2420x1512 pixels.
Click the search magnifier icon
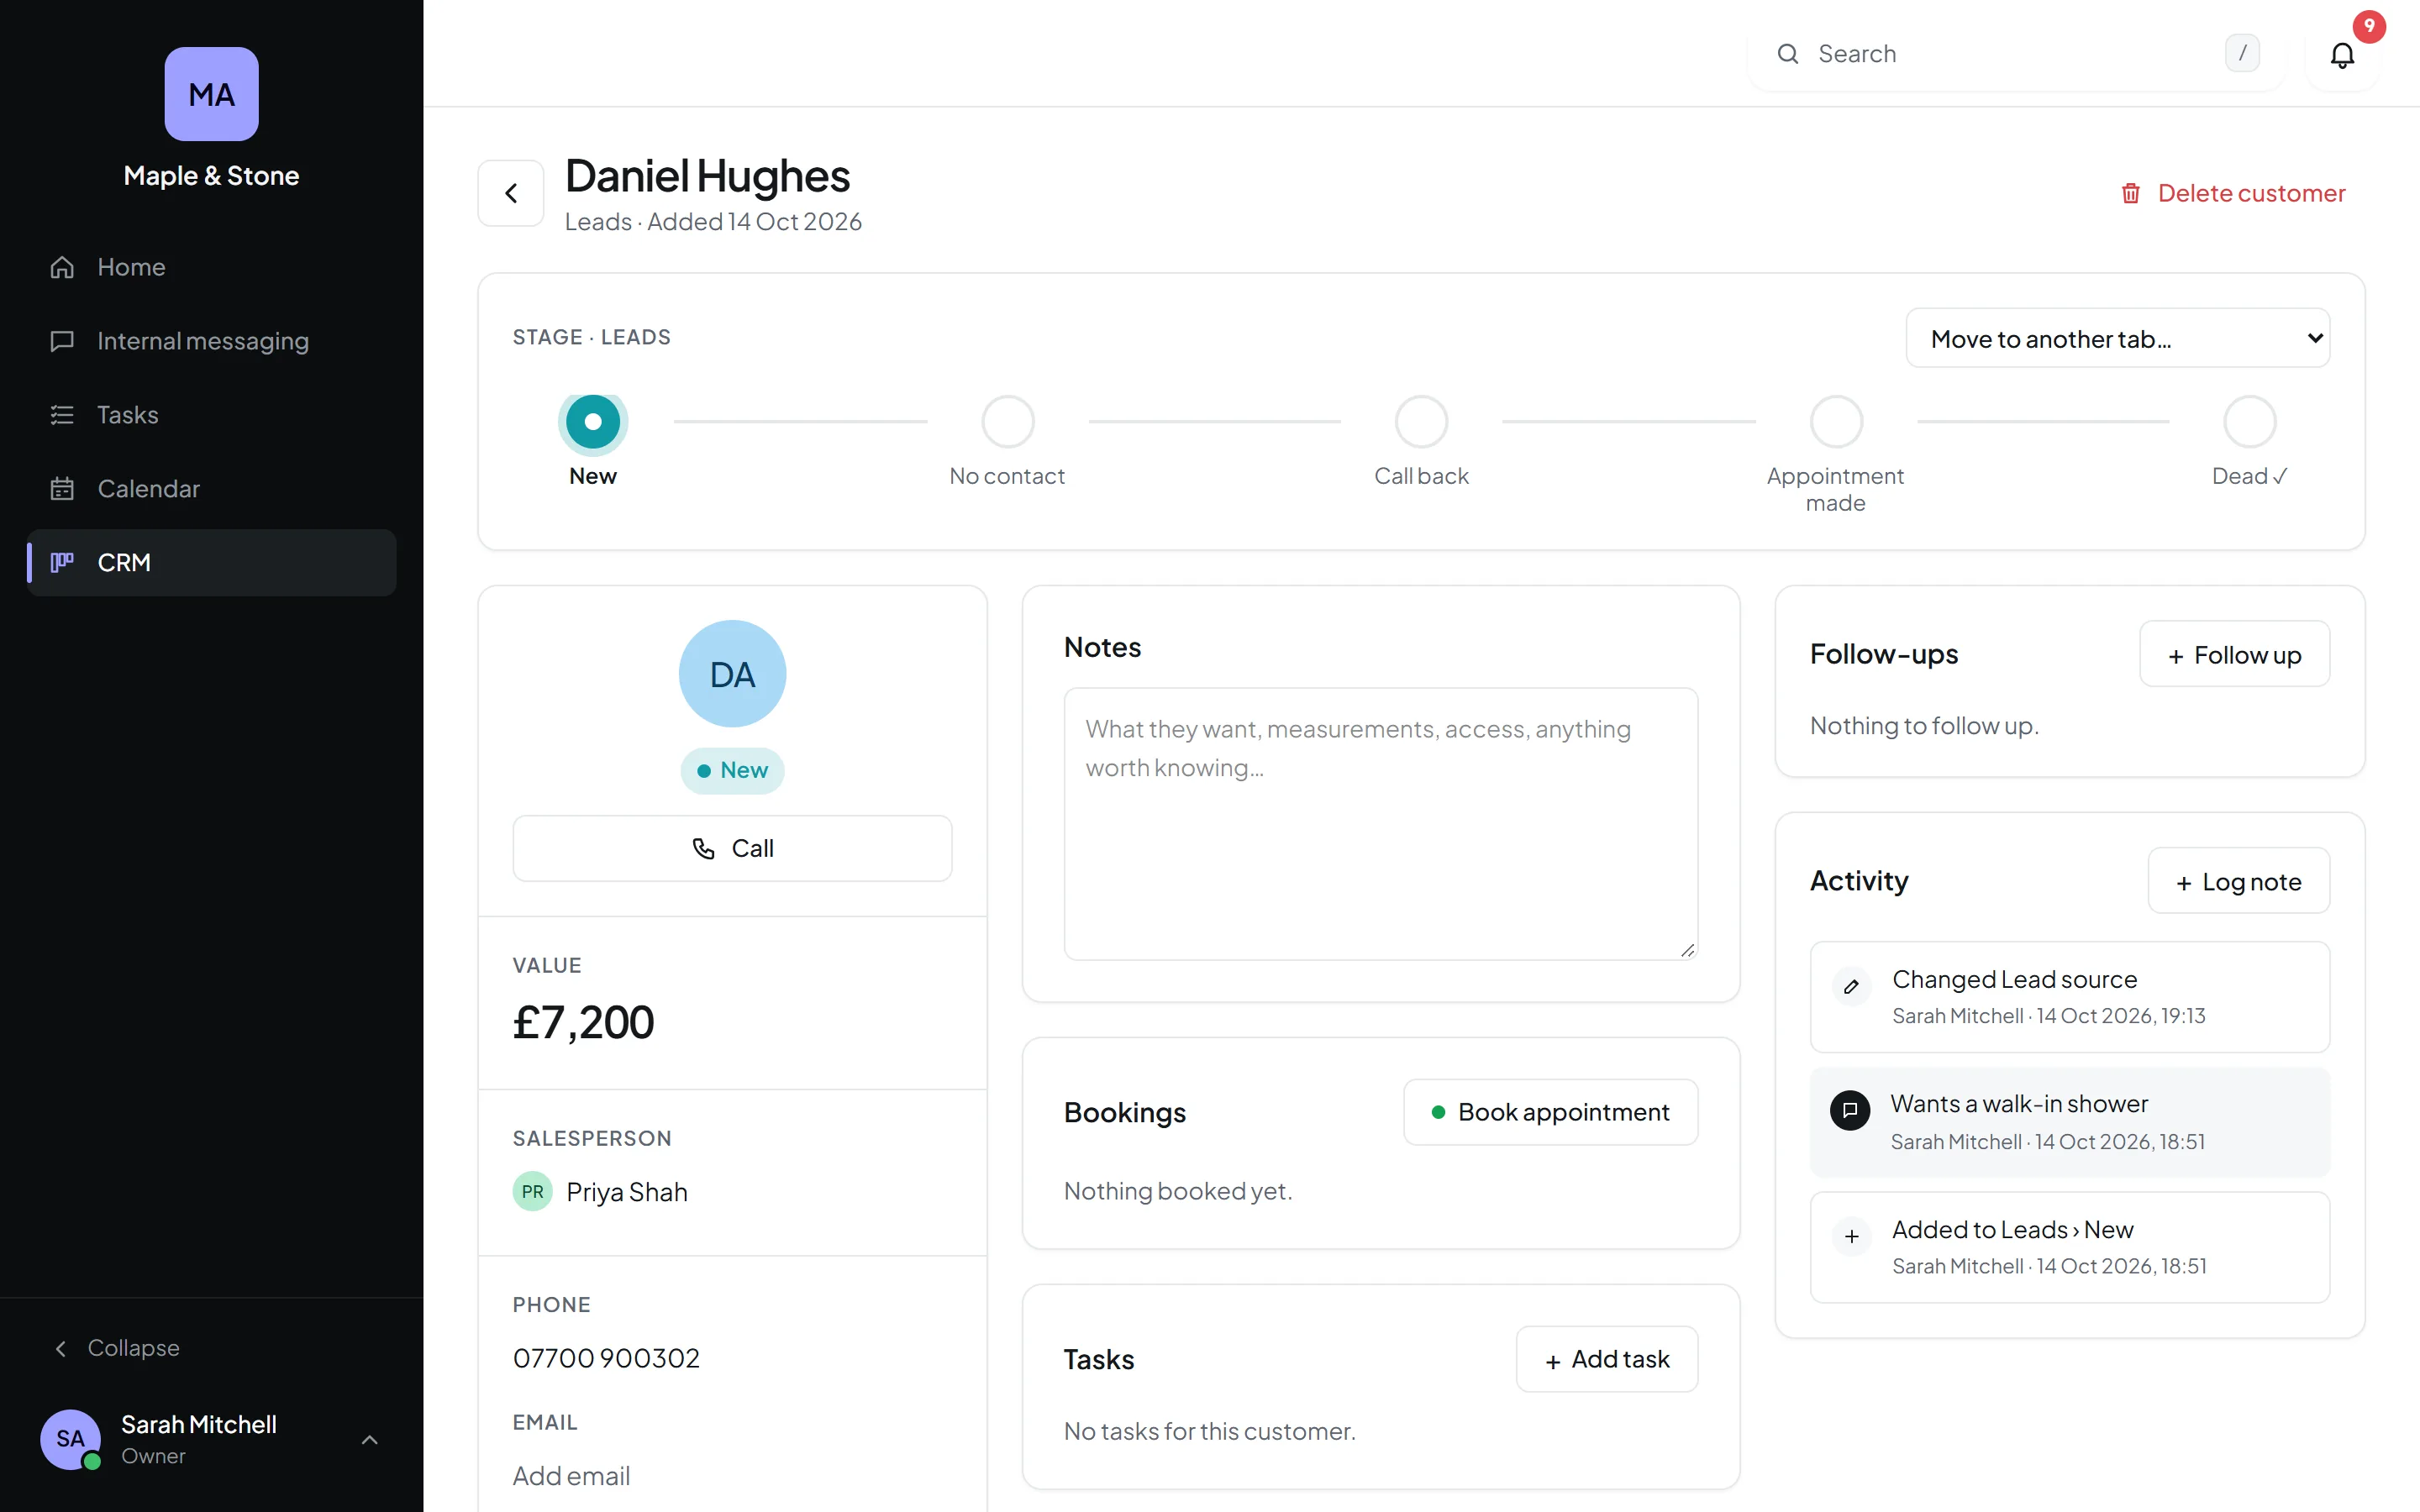[1788, 54]
